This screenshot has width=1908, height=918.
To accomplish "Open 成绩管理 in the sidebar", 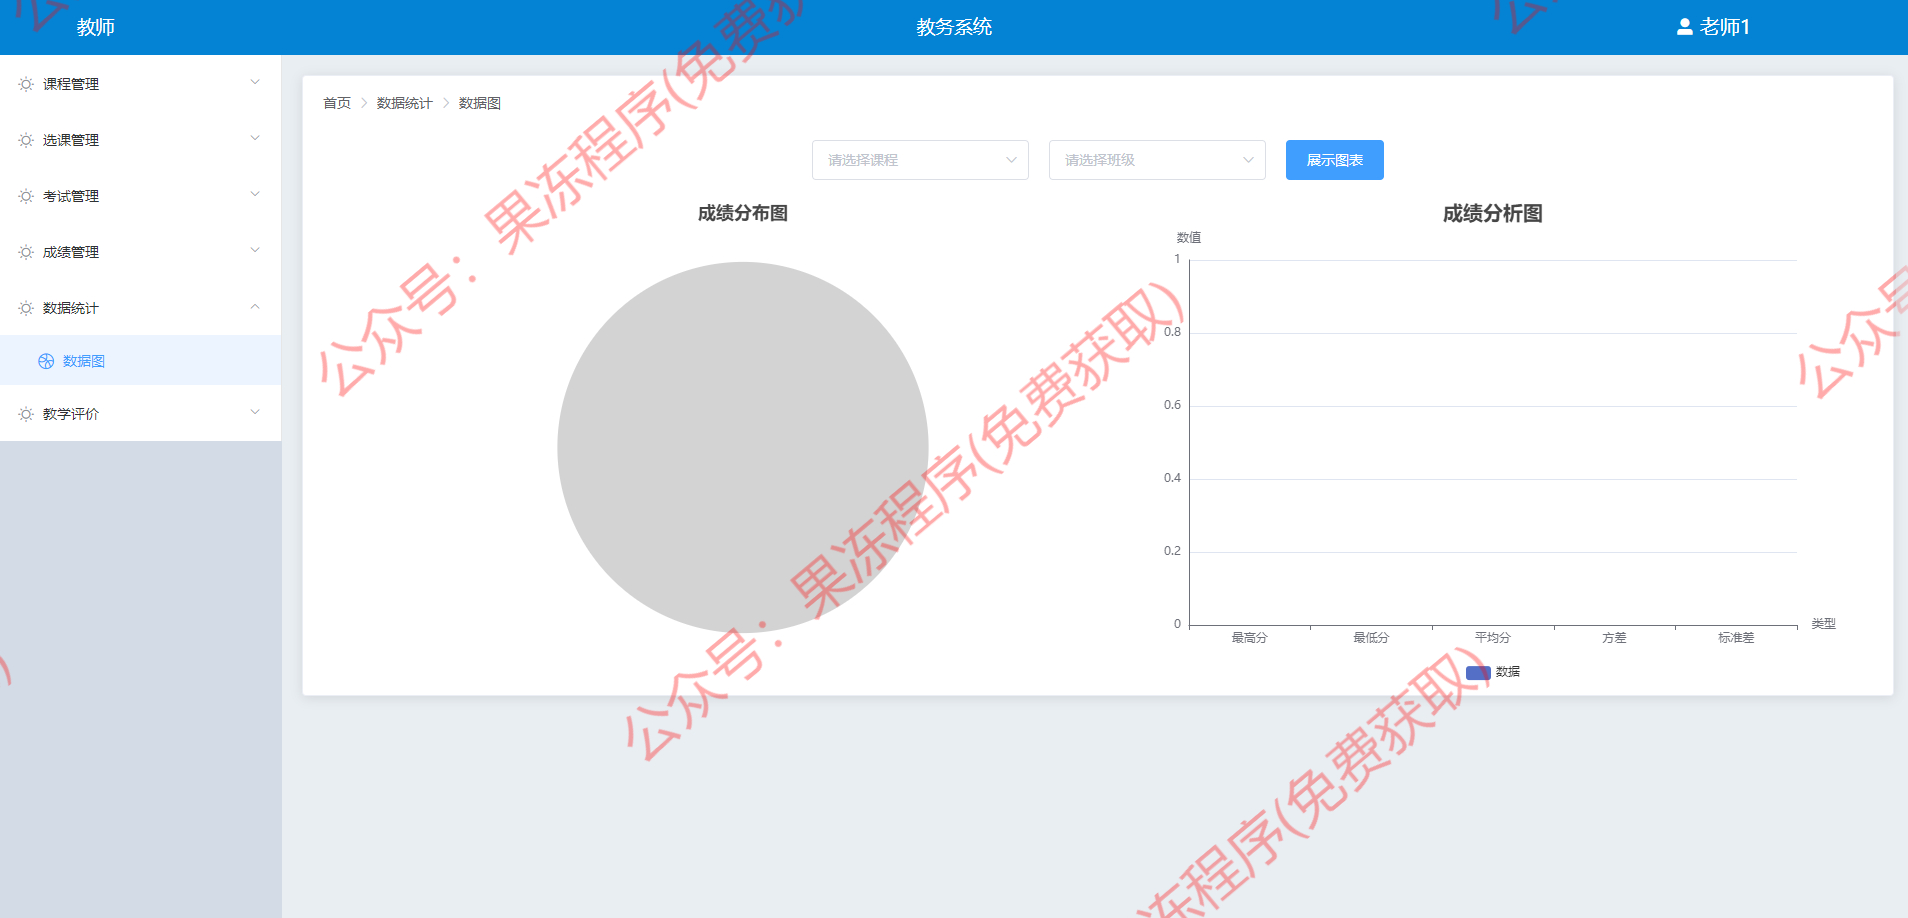I will (140, 252).
